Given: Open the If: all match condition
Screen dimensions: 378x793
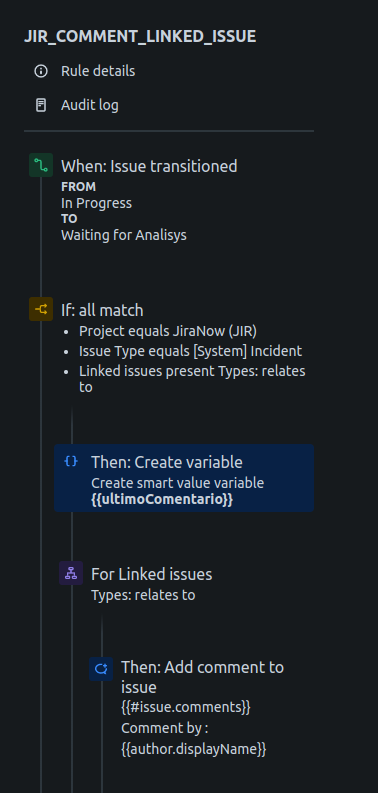Looking at the screenshot, I should 102,310.
